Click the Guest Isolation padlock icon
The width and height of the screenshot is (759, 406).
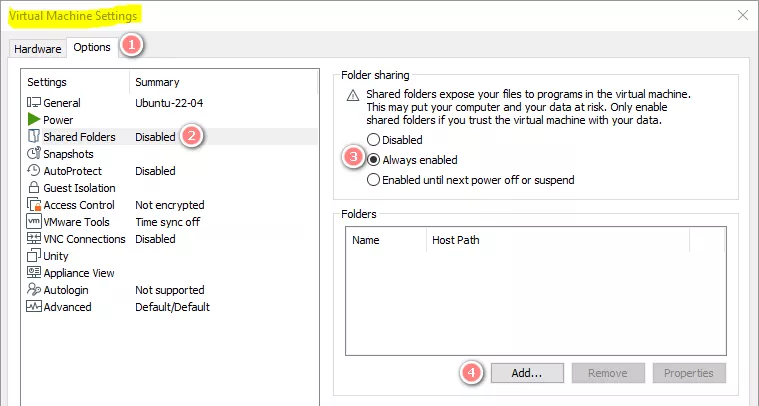pos(34,187)
